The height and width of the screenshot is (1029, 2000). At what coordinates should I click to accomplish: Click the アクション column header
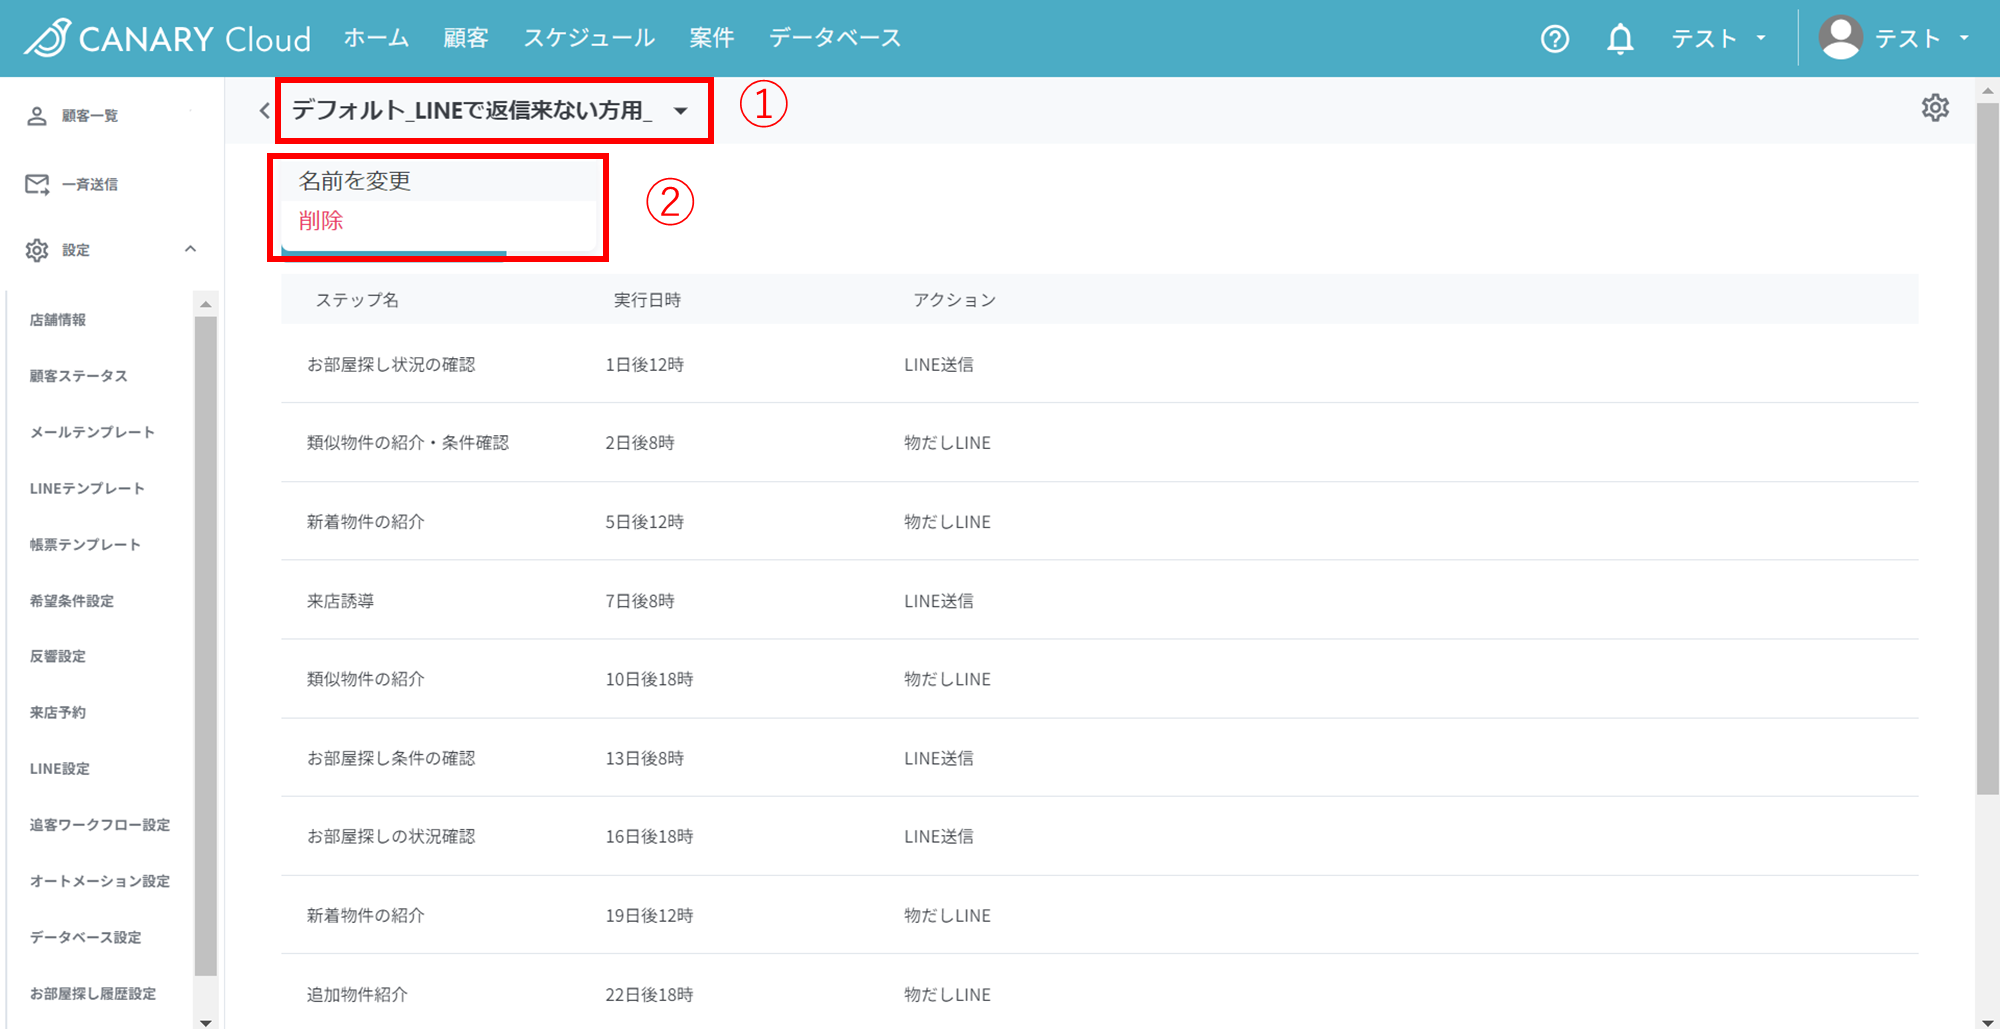(x=954, y=300)
